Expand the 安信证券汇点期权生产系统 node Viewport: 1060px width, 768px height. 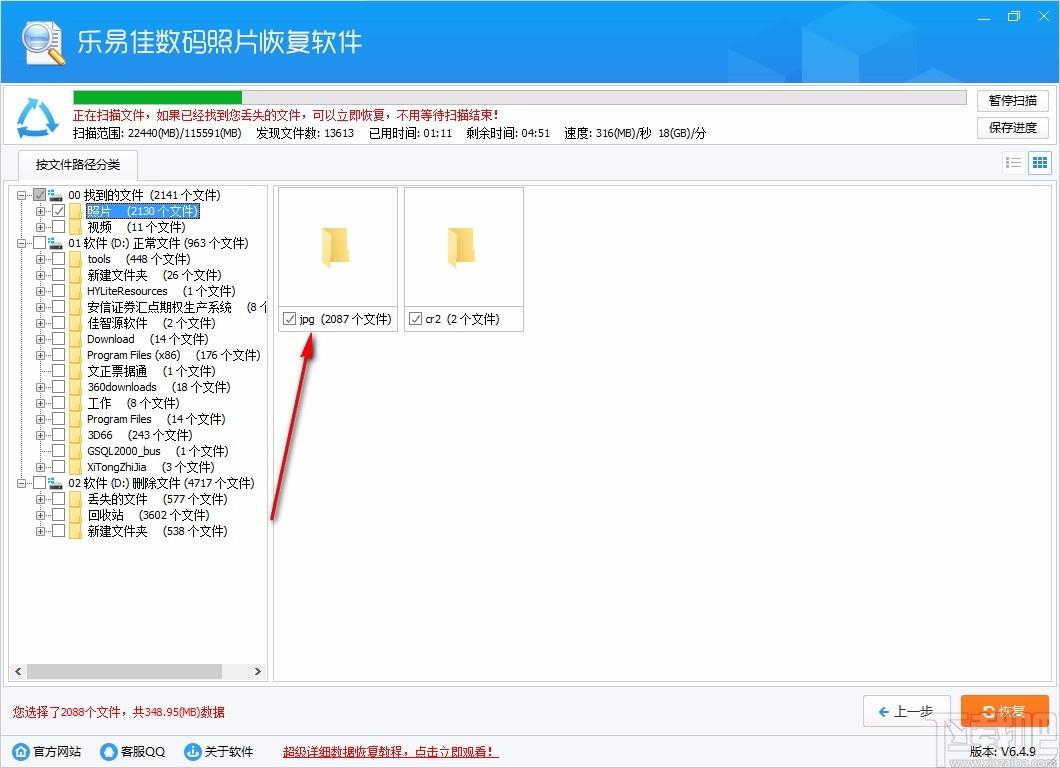41,307
